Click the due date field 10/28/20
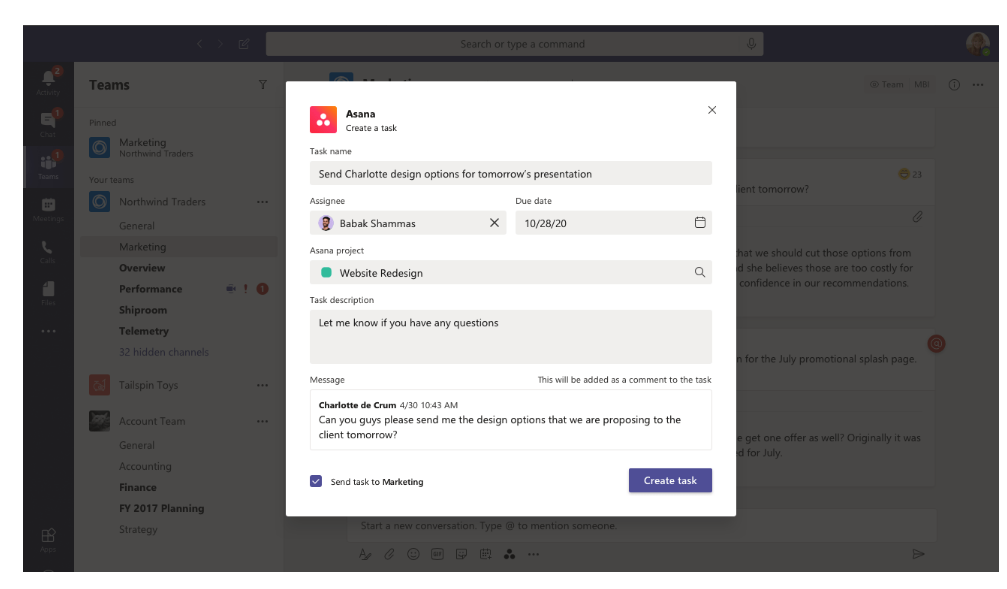 (x=613, y=223)
